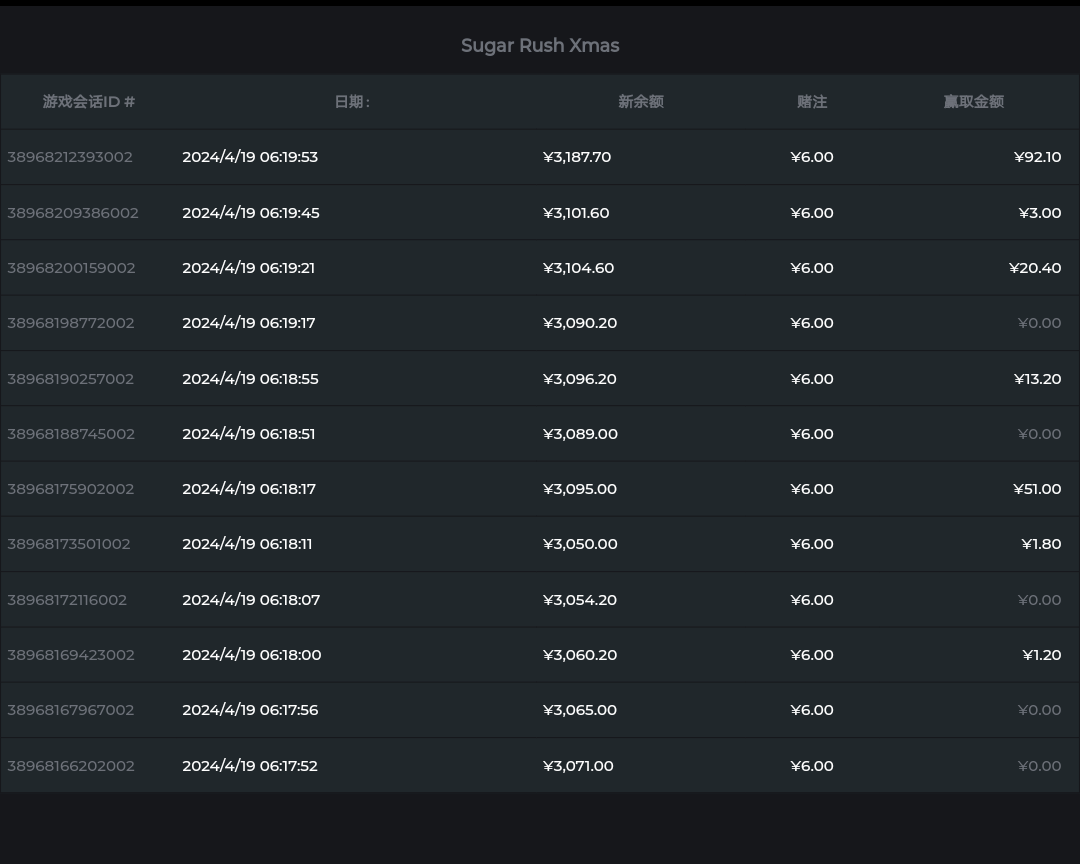The image size is (1080, 864).
Task: Click the Sugar Rush Xmas title
Action: [x=540, y=45]
